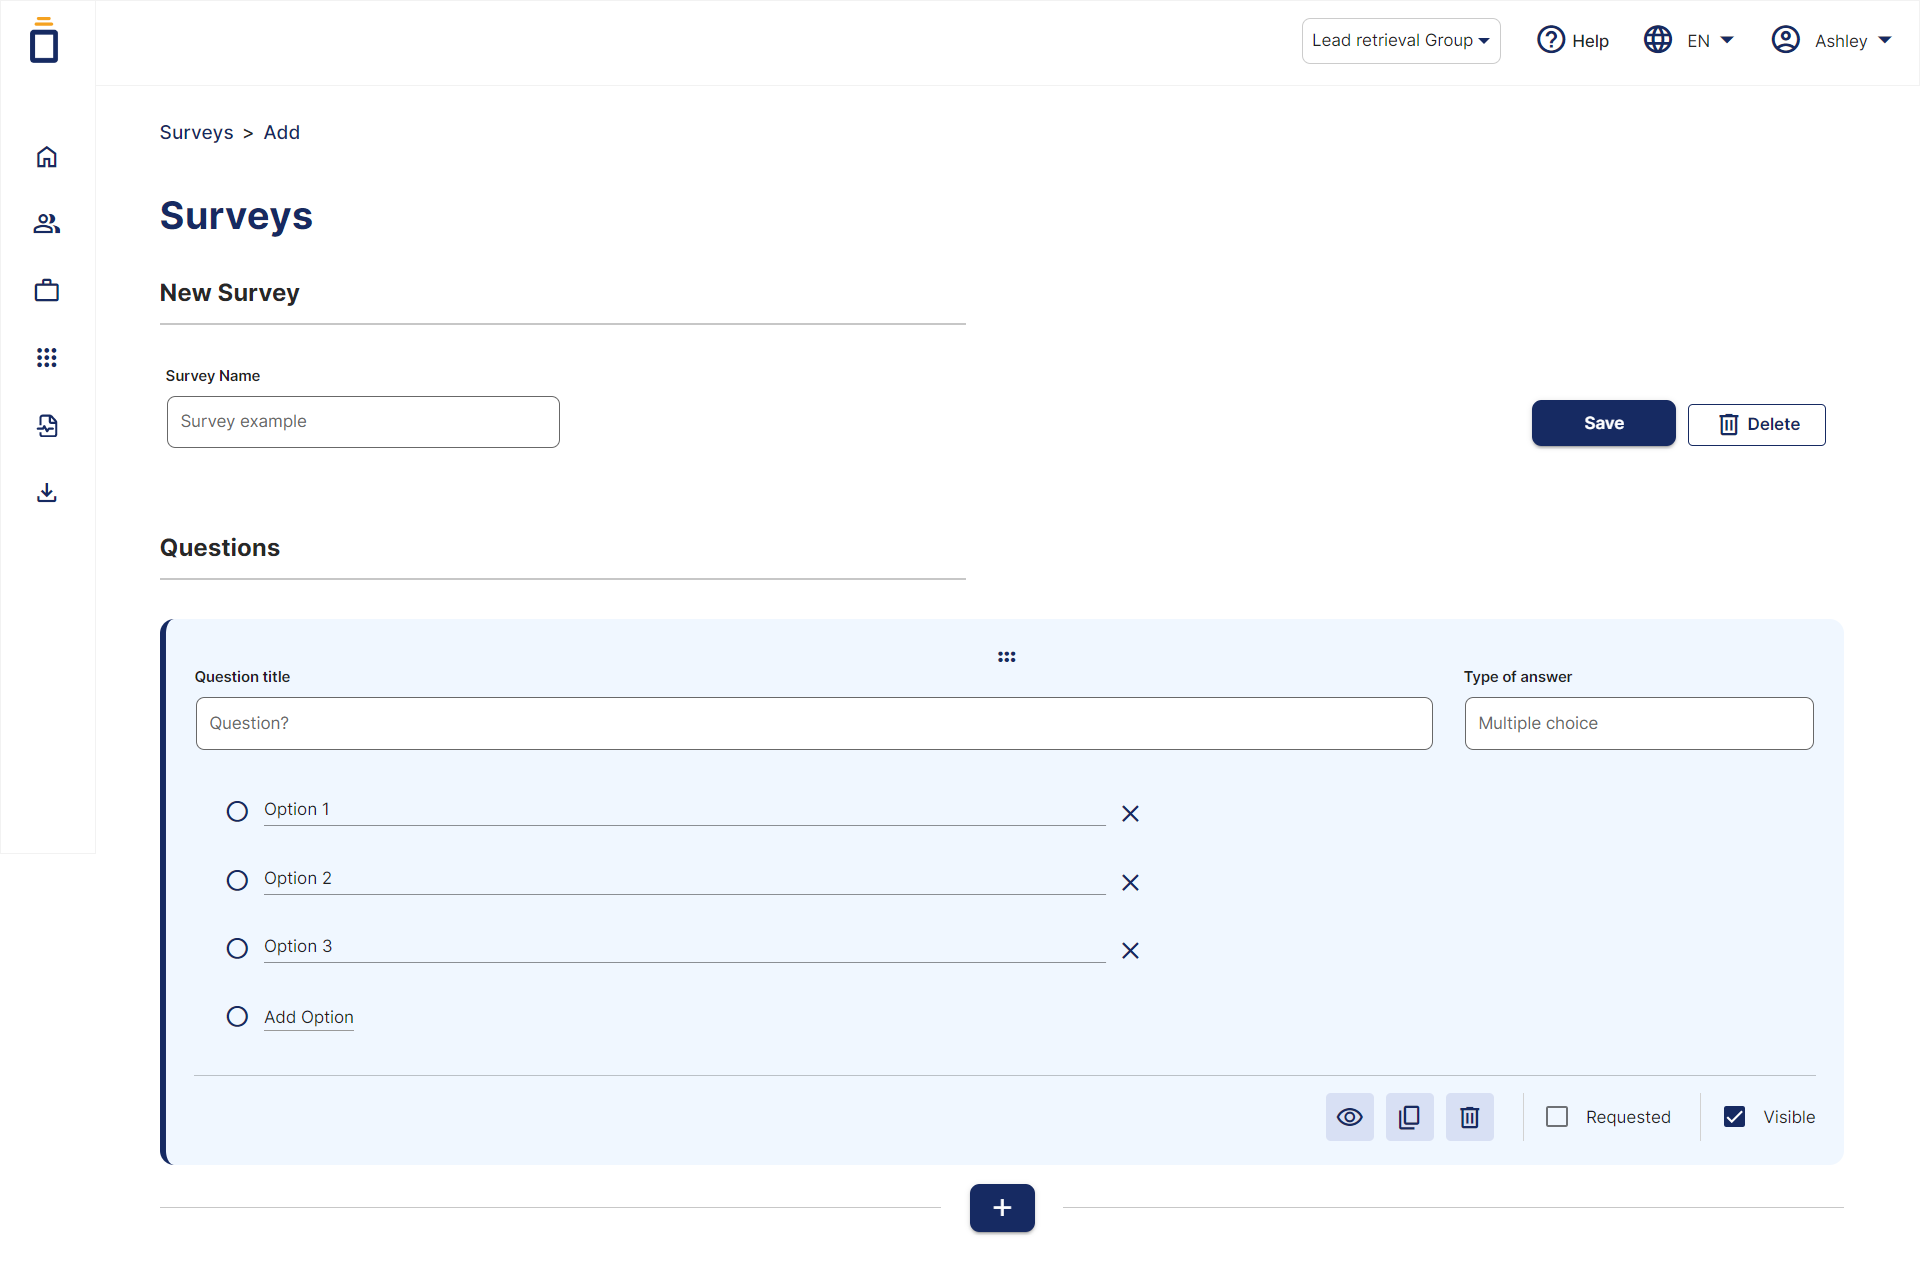
Task: Click the Help label
Action: pyautogui.click(x=1590, y=41)
